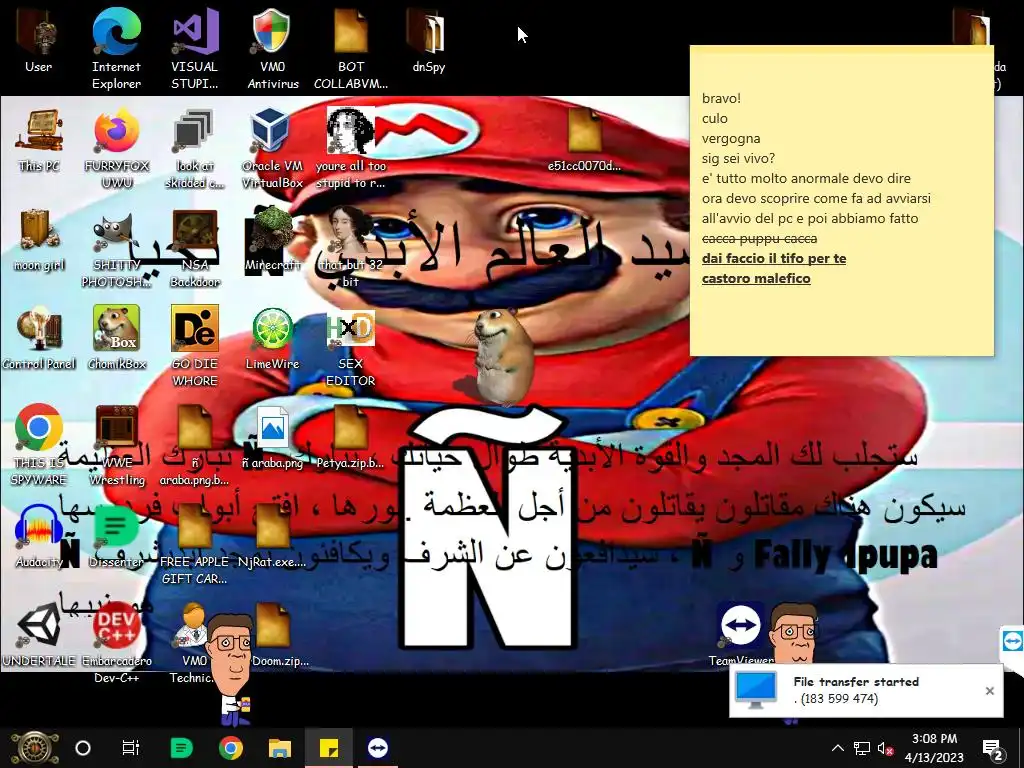Open the Embarcadero Dev-C++ icon
Viewport: 1024px width, 768px height.
(116, 627)
